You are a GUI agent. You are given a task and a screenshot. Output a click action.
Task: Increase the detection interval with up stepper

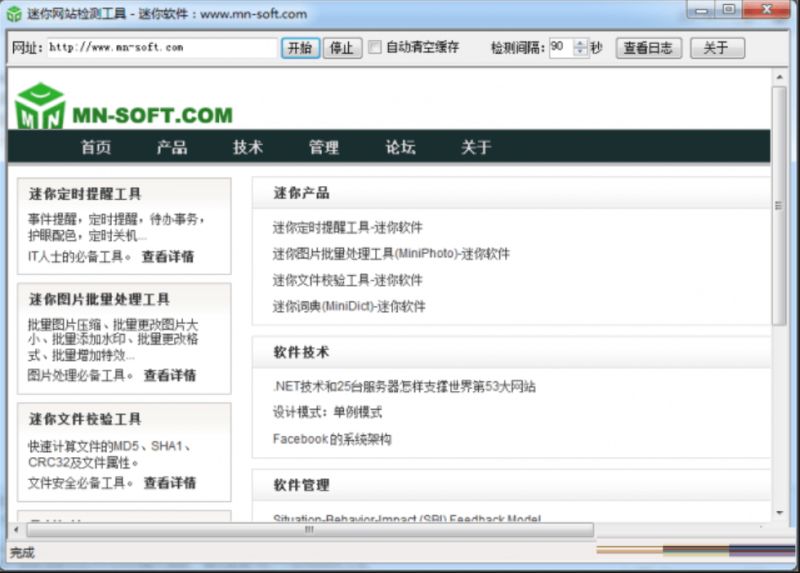580,43
